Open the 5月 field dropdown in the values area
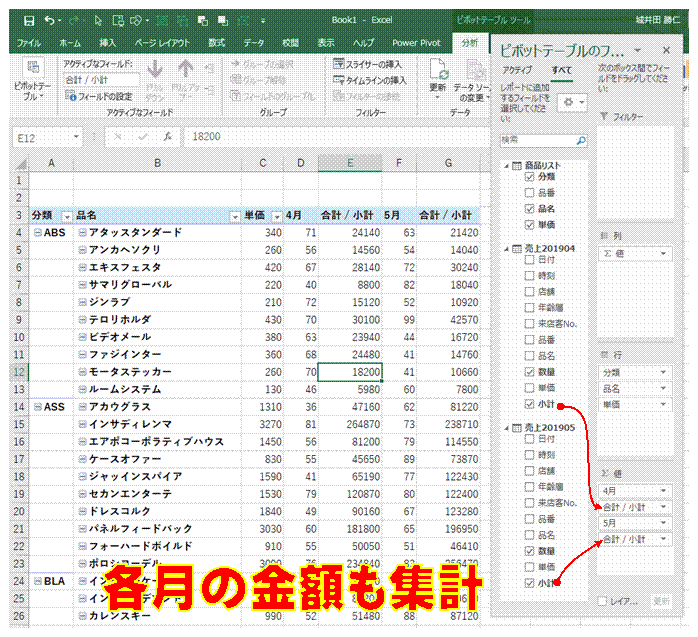 pyautogui.click(x=663, y=523)
